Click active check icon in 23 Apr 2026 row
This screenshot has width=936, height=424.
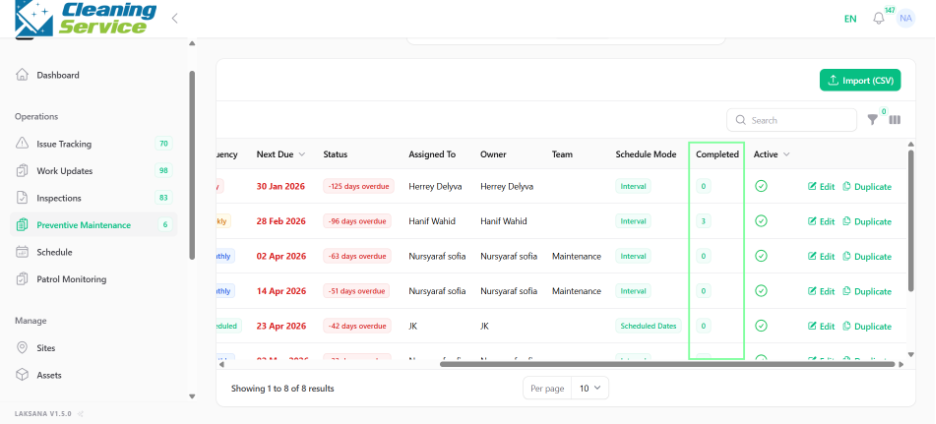pos(761,326)
